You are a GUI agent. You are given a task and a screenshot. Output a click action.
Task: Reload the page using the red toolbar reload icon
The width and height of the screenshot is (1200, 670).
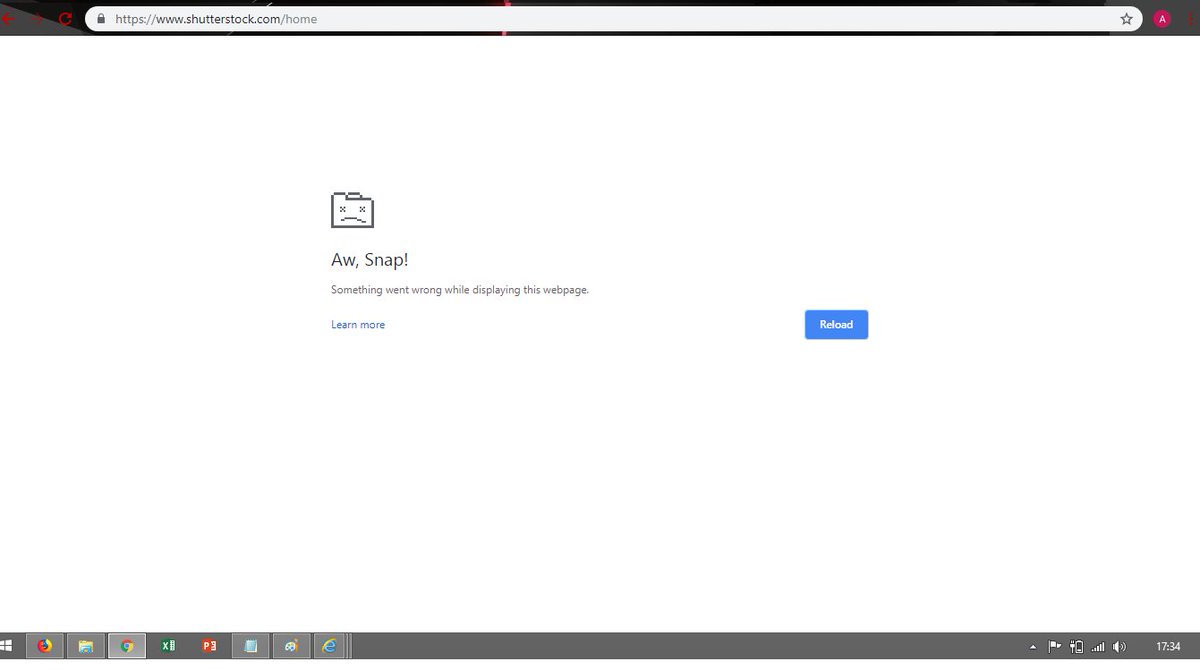pos(66,19)
